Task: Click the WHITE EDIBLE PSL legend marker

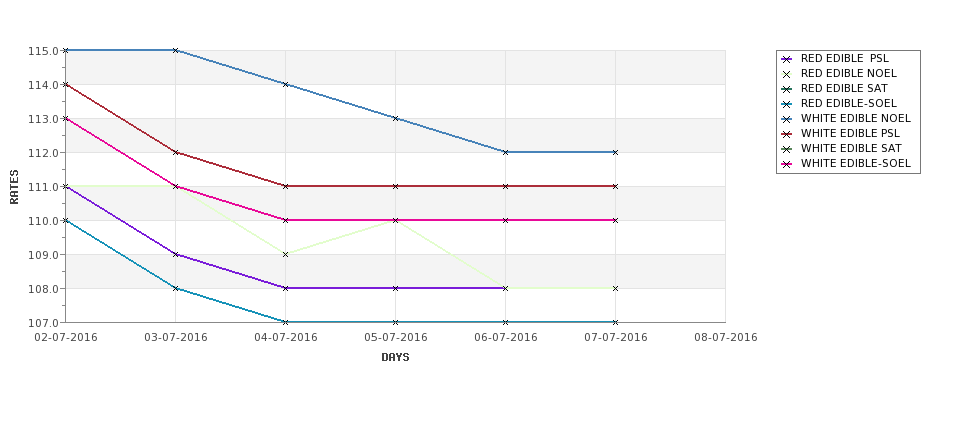Action: 787,134
